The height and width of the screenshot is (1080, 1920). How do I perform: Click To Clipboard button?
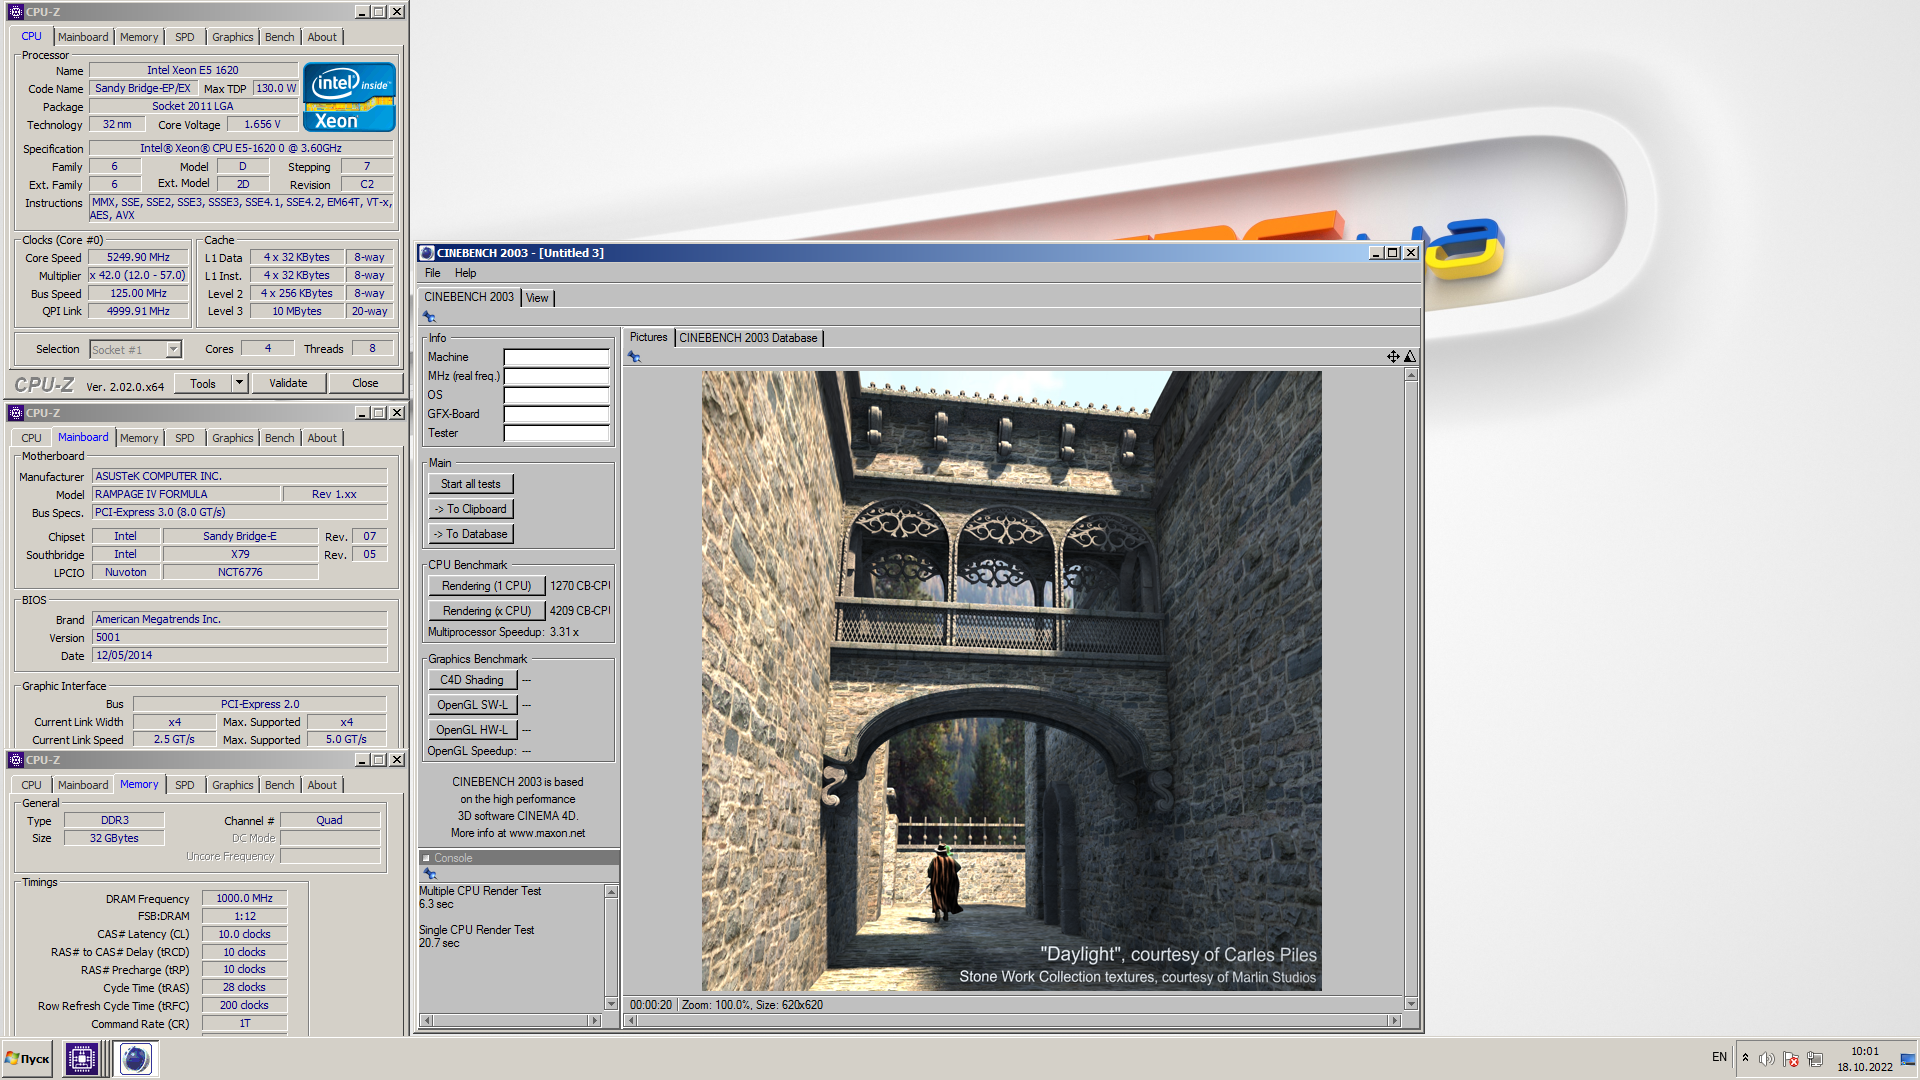click(471, 509)
